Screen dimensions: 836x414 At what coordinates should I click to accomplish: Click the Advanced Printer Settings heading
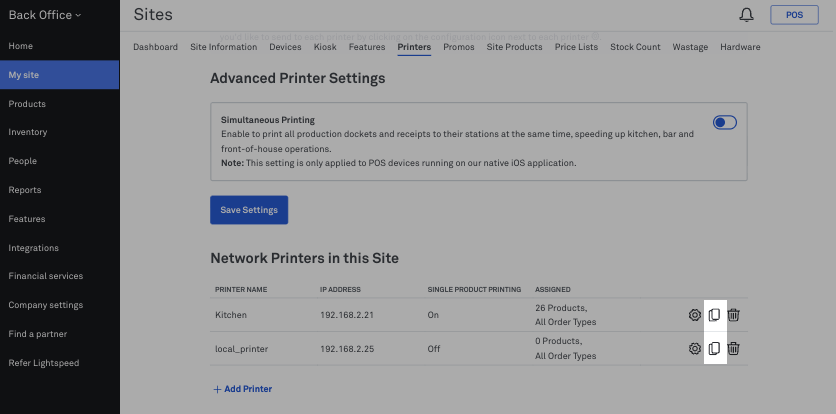point(298,78)
